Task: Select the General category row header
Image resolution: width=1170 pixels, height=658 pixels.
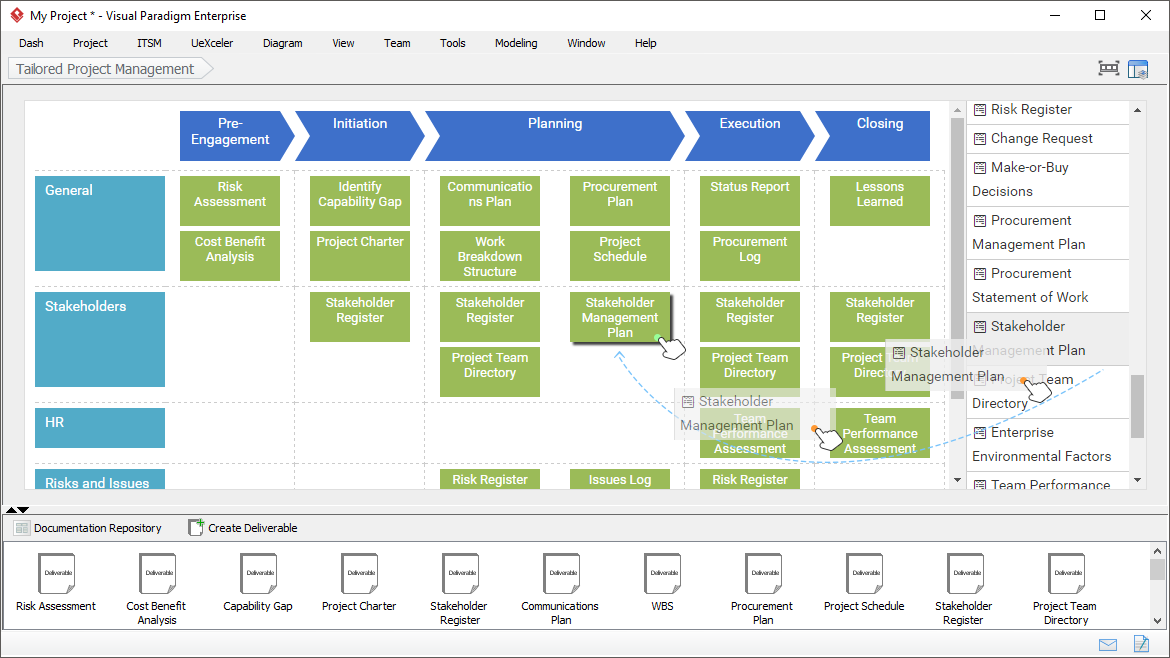Action: (x=100, y=223)
